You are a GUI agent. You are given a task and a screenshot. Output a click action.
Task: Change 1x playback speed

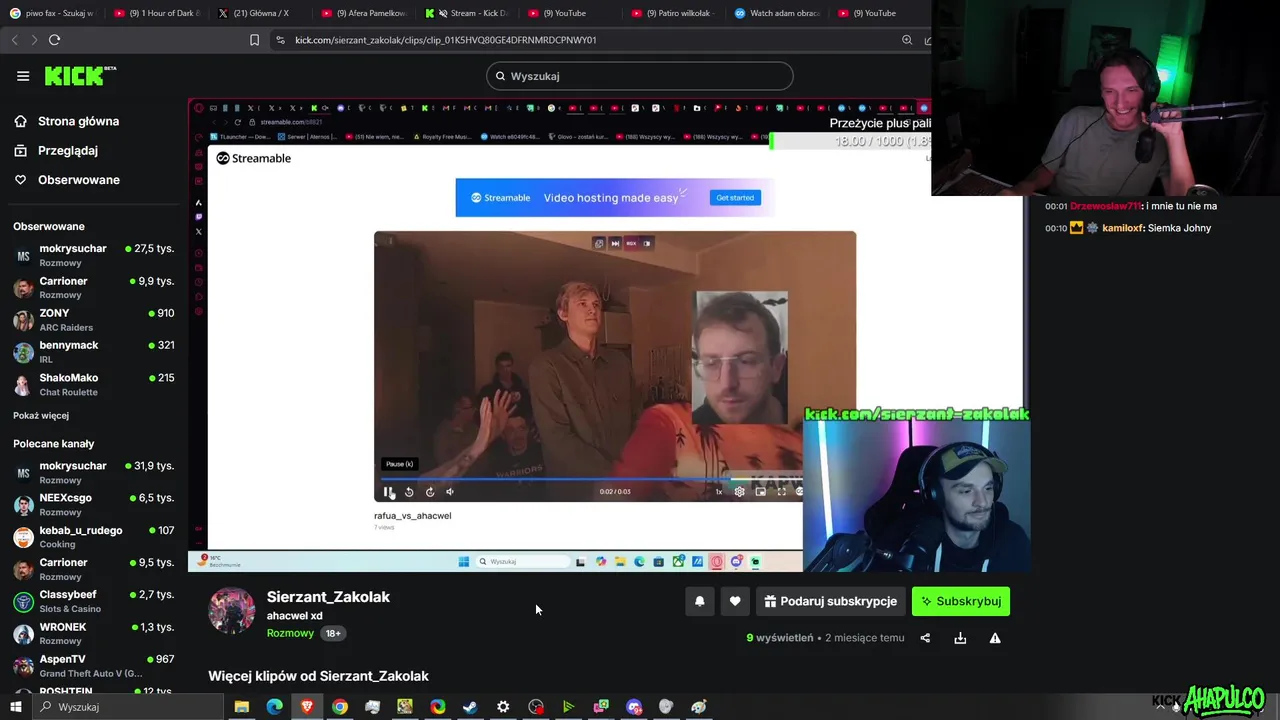point(718,491)
